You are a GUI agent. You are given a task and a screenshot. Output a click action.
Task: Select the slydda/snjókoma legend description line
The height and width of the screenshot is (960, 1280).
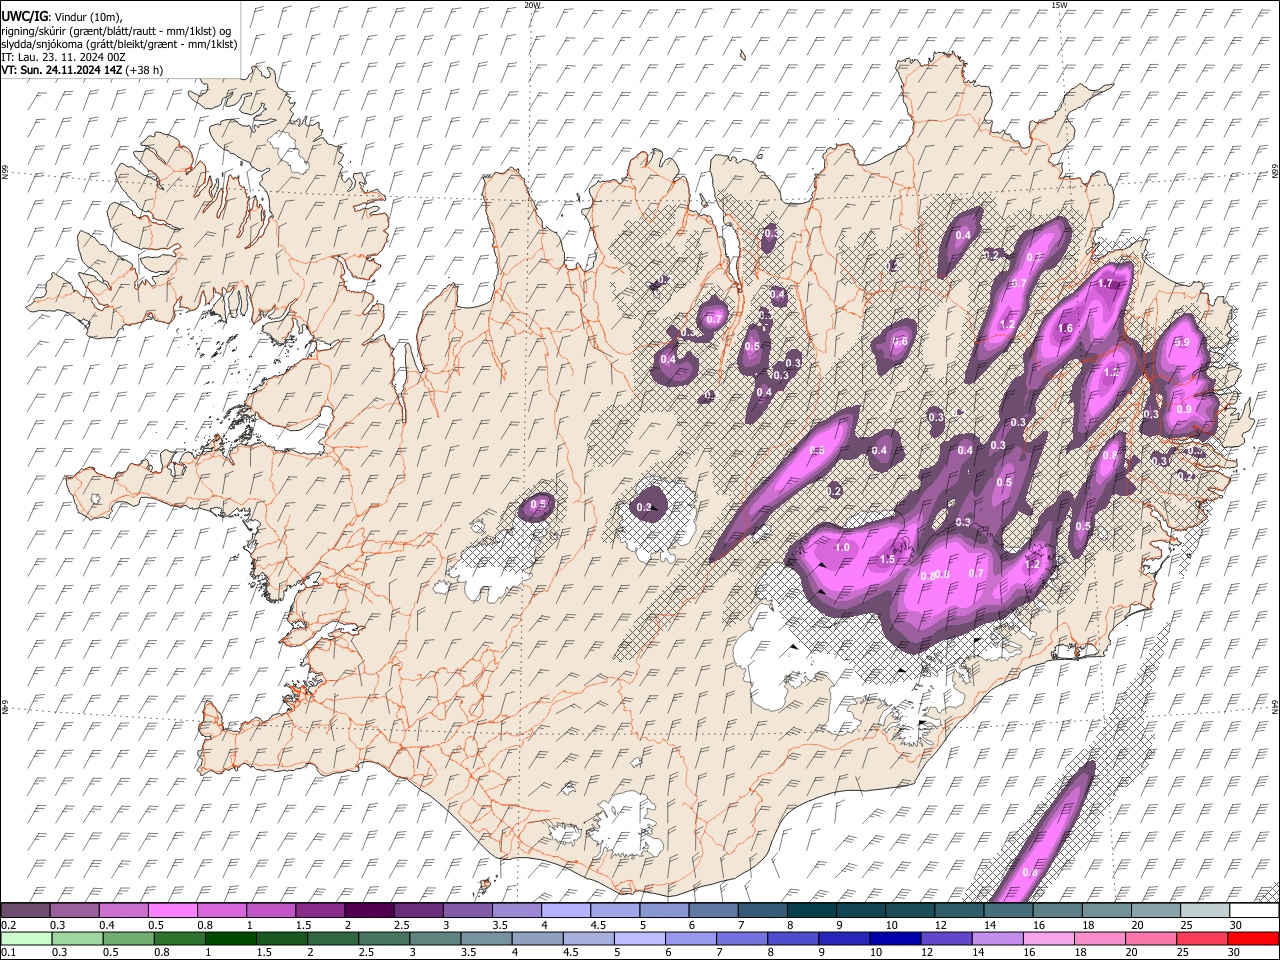119,44
